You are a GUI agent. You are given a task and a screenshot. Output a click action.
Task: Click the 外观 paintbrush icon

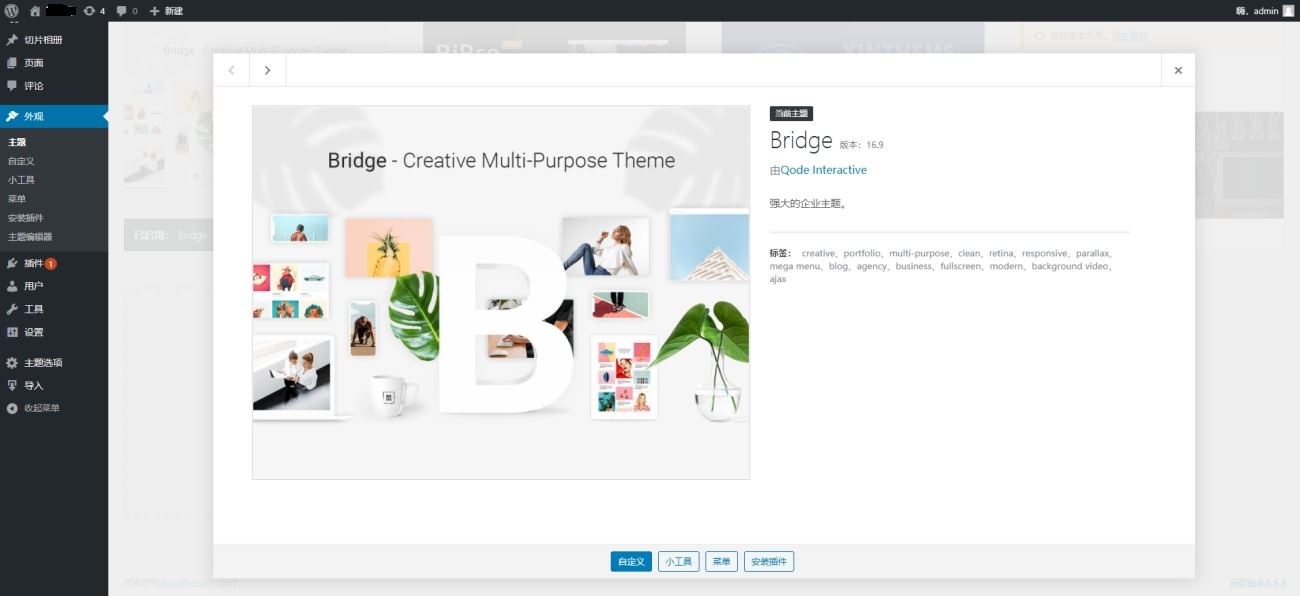pyautogui.click(x=12, y=116)
